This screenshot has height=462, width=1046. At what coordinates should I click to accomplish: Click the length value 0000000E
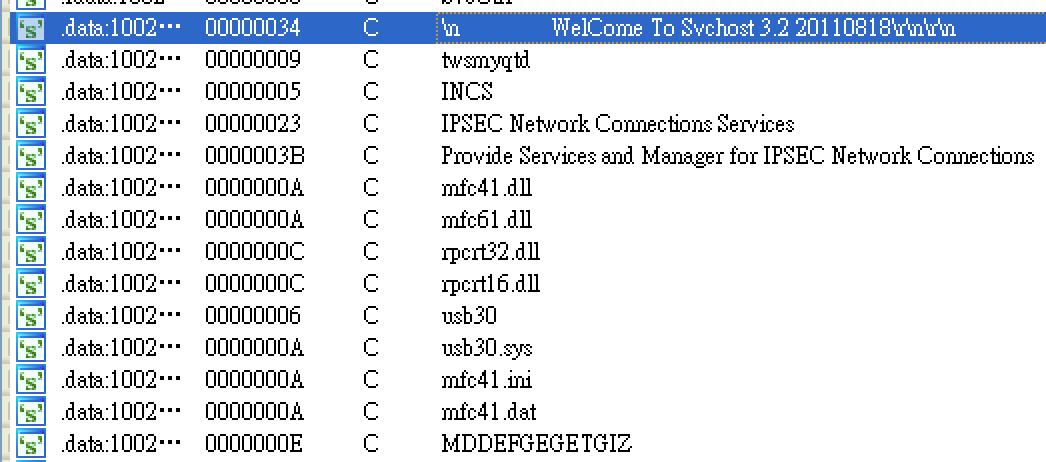(254, 444)
